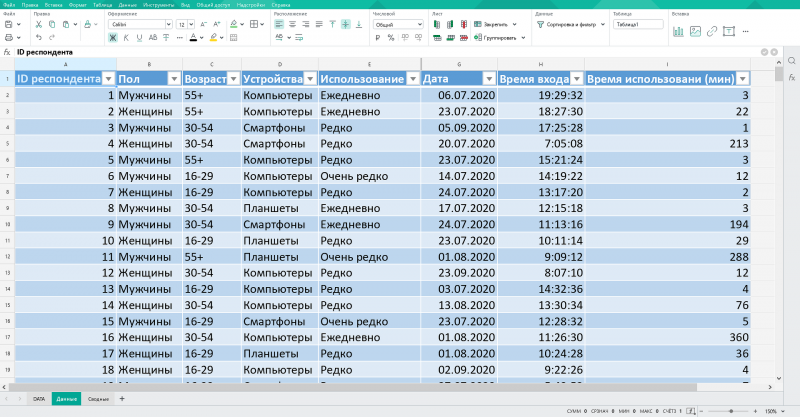The width and height of the screenshot is (800, 417).
Task: Click the percent number format icon
Action: (393, 37)
